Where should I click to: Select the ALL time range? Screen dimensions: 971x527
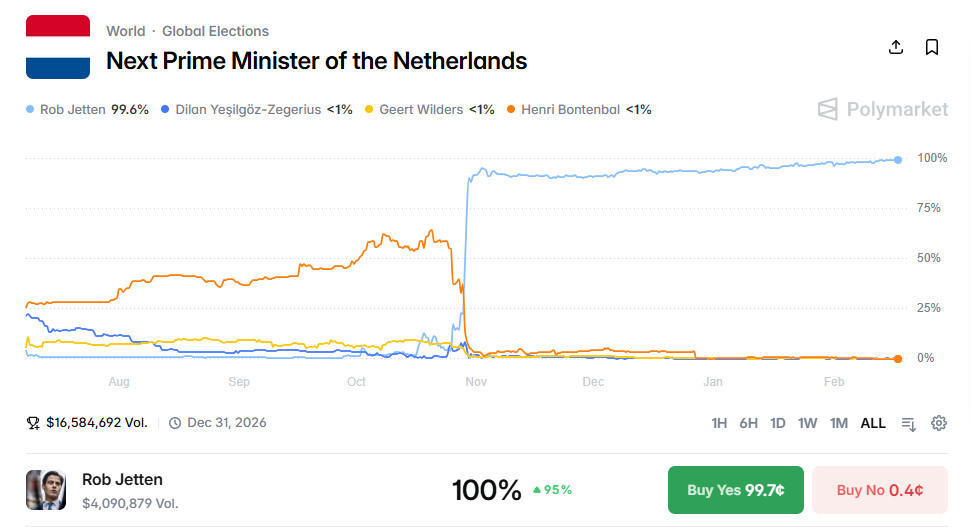(x=873, y=423)
